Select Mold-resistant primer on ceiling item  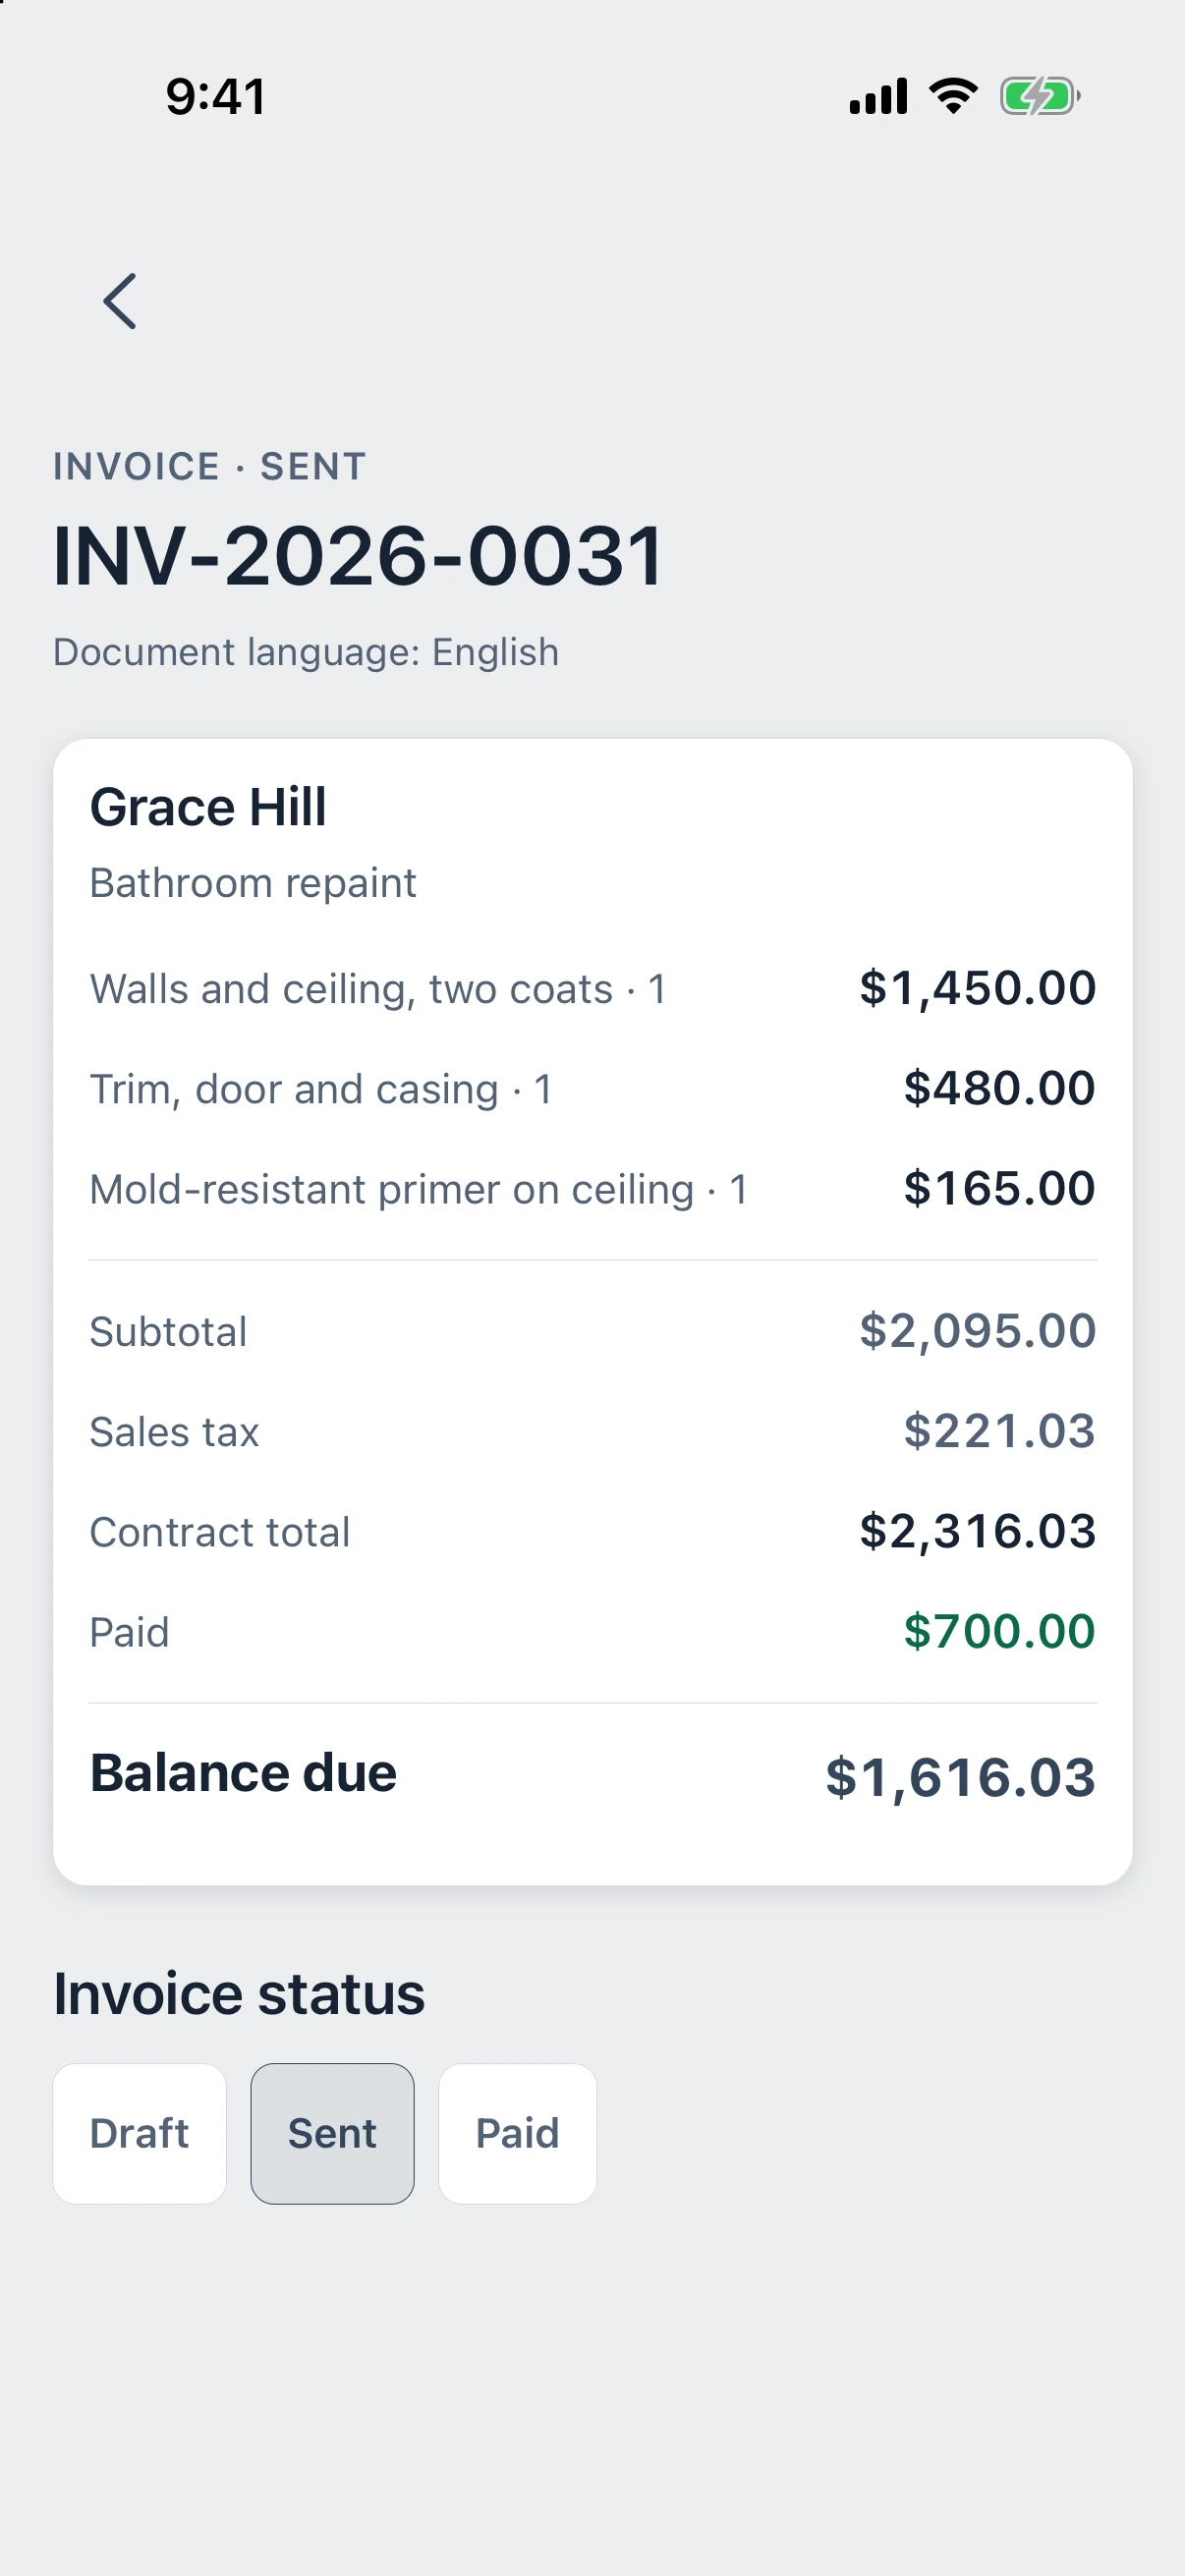click(593, 1189)
